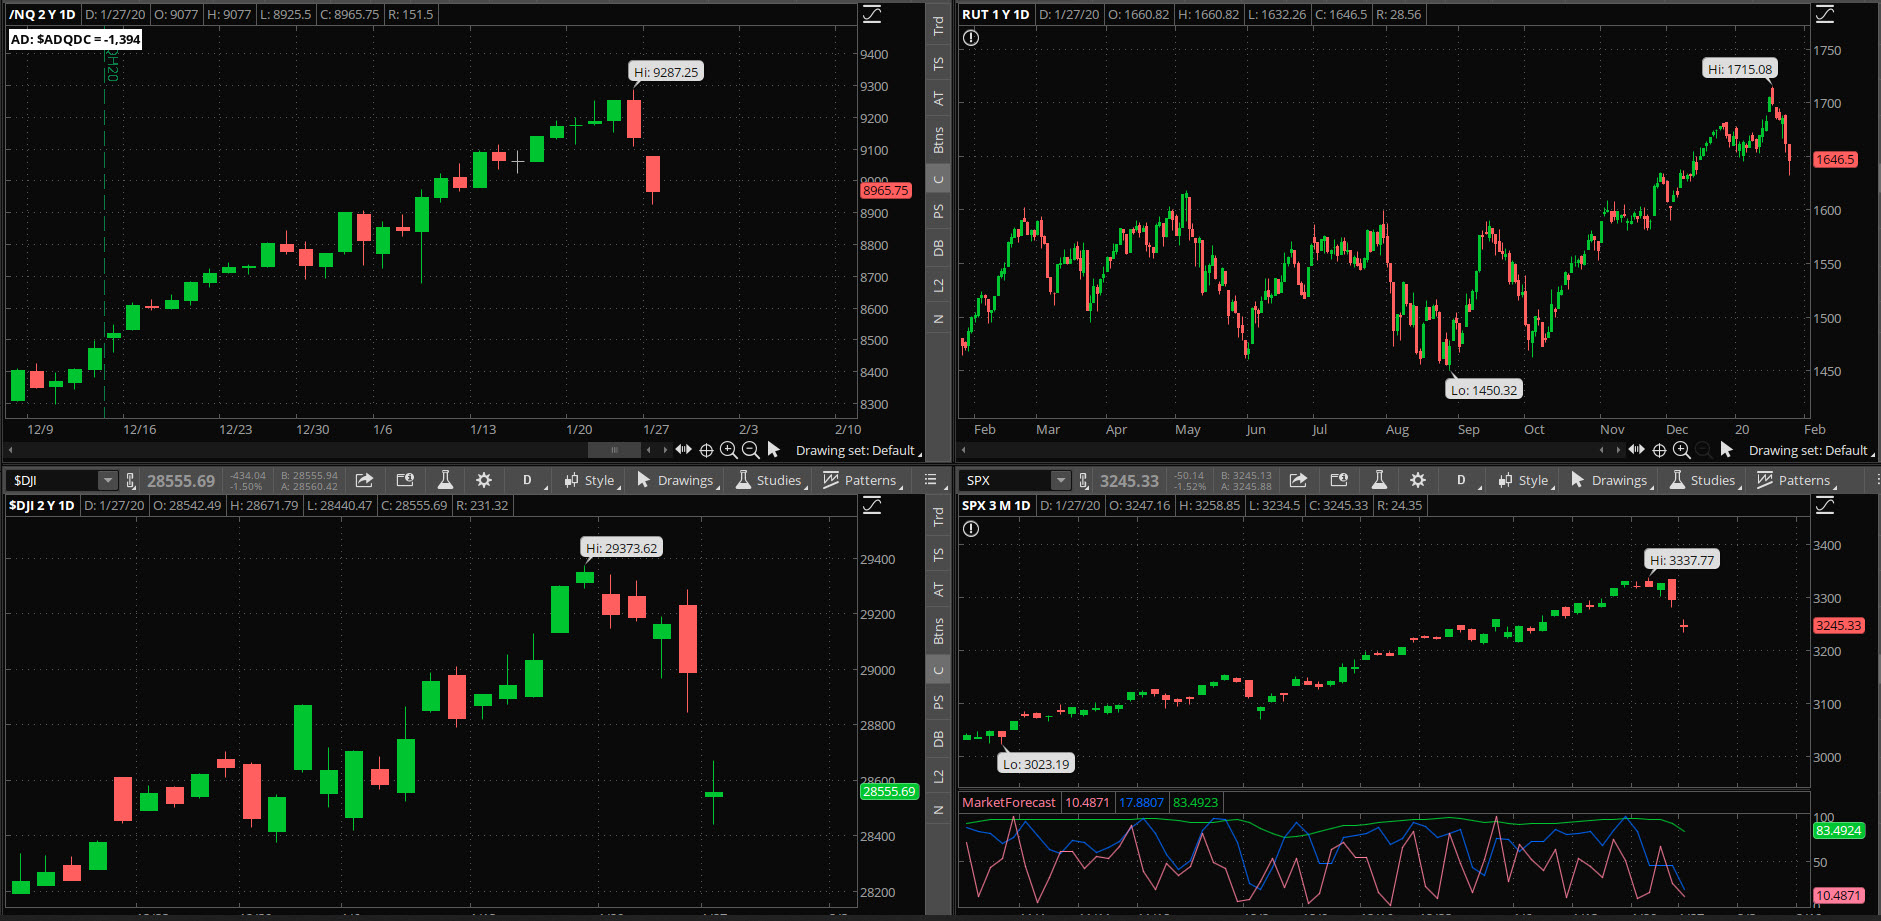Image resolution: width=1881 pixels, height=921 pixels.
Task: Click zoom in magnifier under RUT chart
Action: tap(1682, 450)
